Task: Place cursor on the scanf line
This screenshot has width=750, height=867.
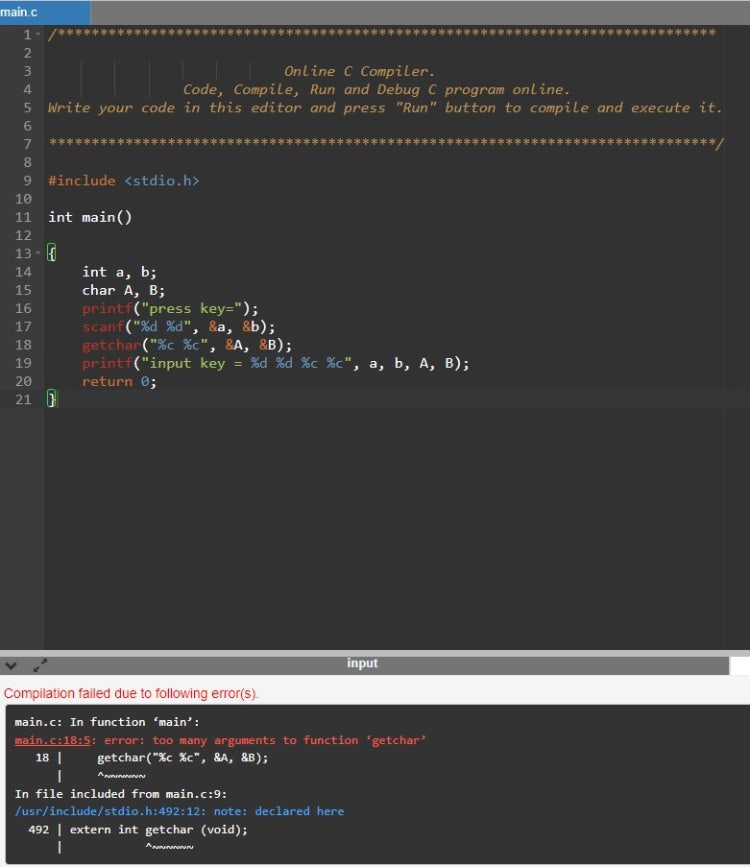Action: tap(178, 327)
